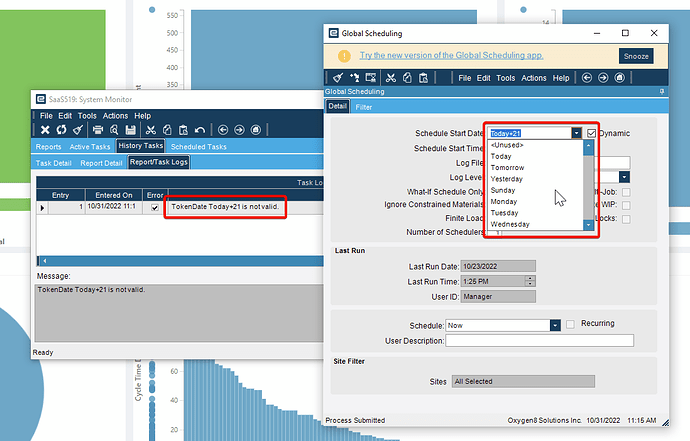Click the home icon in System Monitor toolbar
The height and width of the screenshot is (441, 690).
[256, 130]
